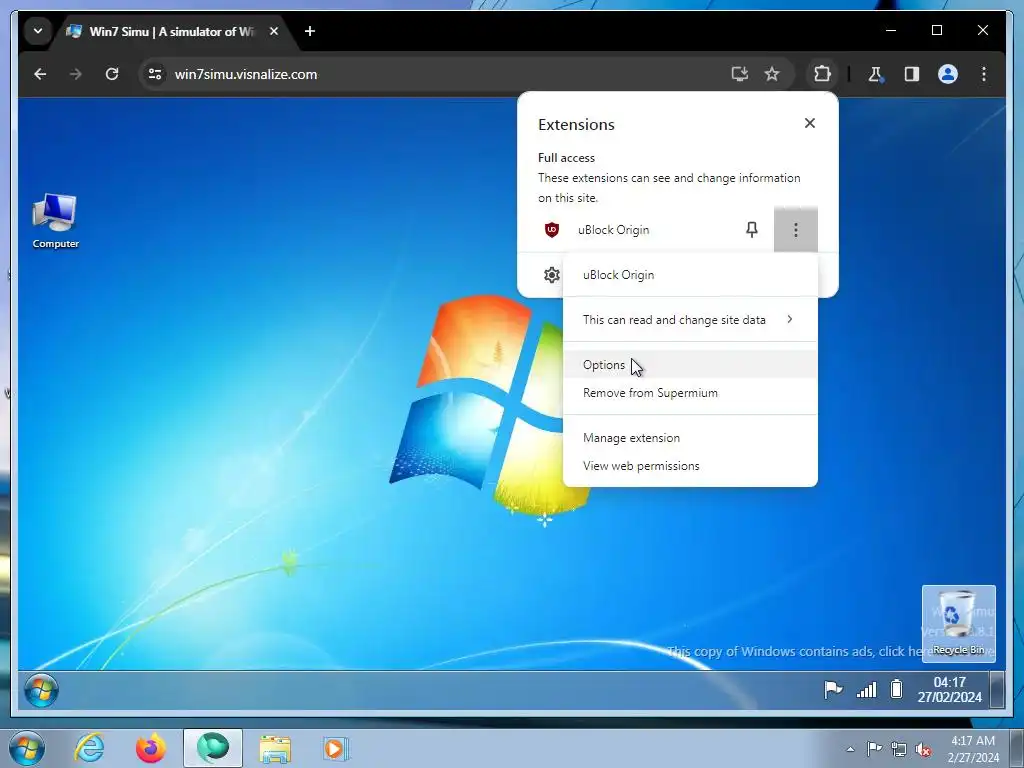
Task: Select uBlock Origin header menu entry
Action: [690, 275]
